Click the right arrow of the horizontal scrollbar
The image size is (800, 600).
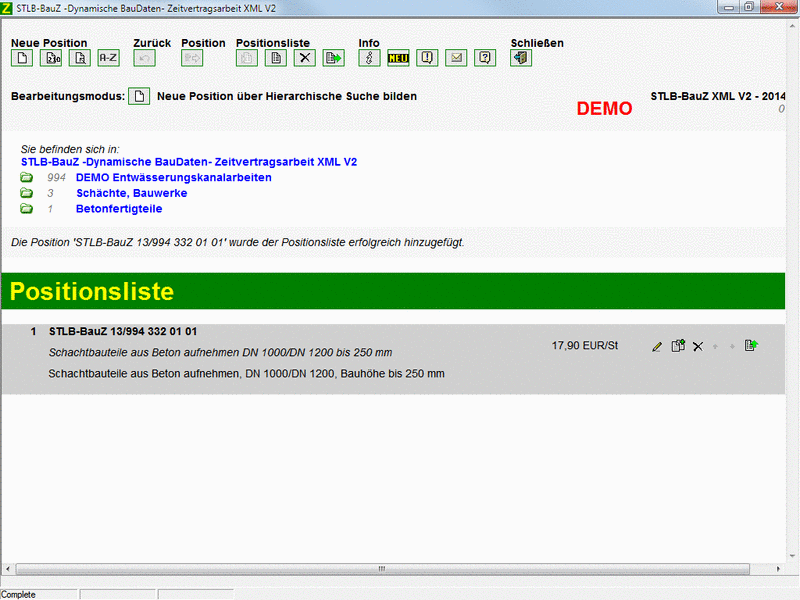778,568
